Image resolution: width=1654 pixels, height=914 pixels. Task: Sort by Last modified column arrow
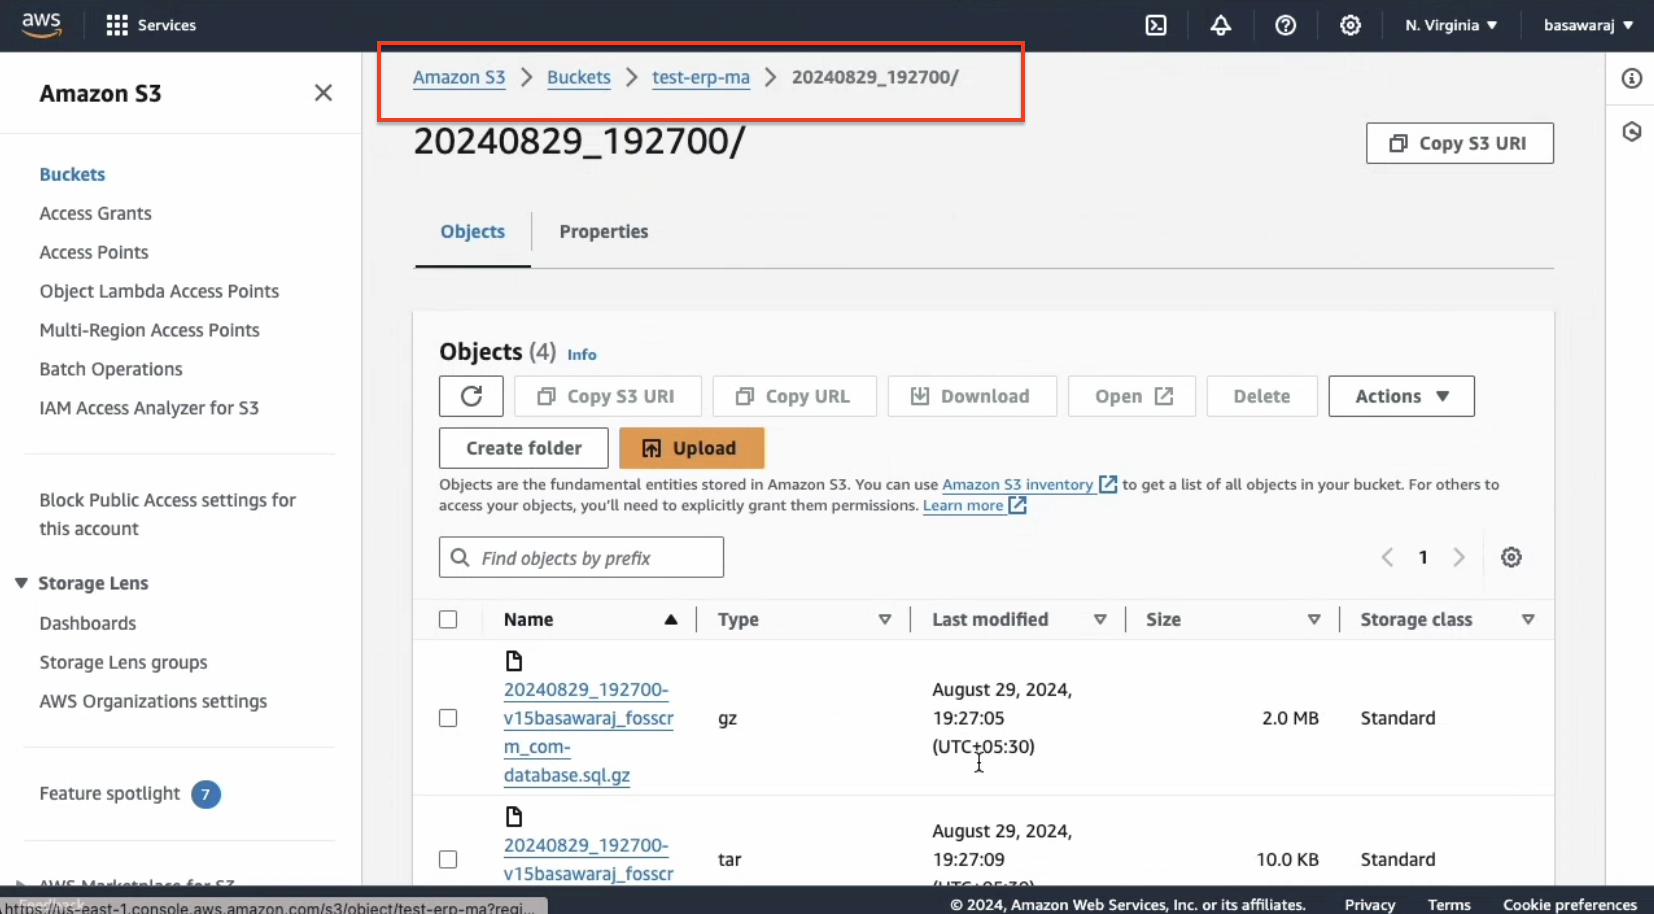1100,619
